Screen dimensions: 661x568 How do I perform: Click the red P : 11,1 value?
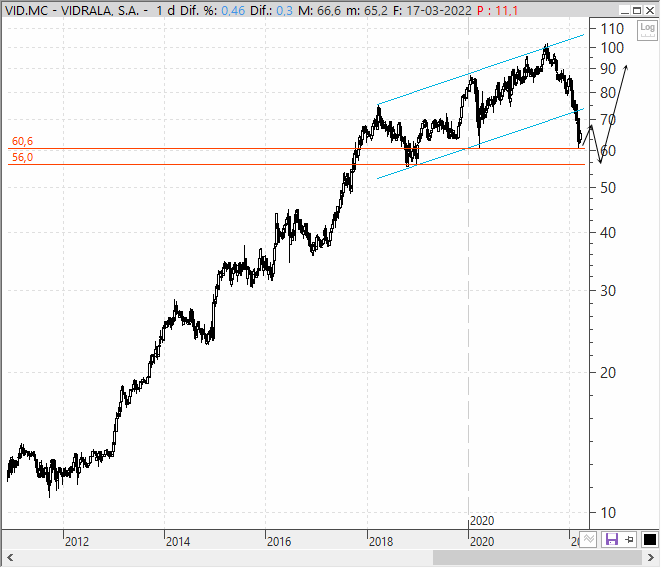[497, 11]
